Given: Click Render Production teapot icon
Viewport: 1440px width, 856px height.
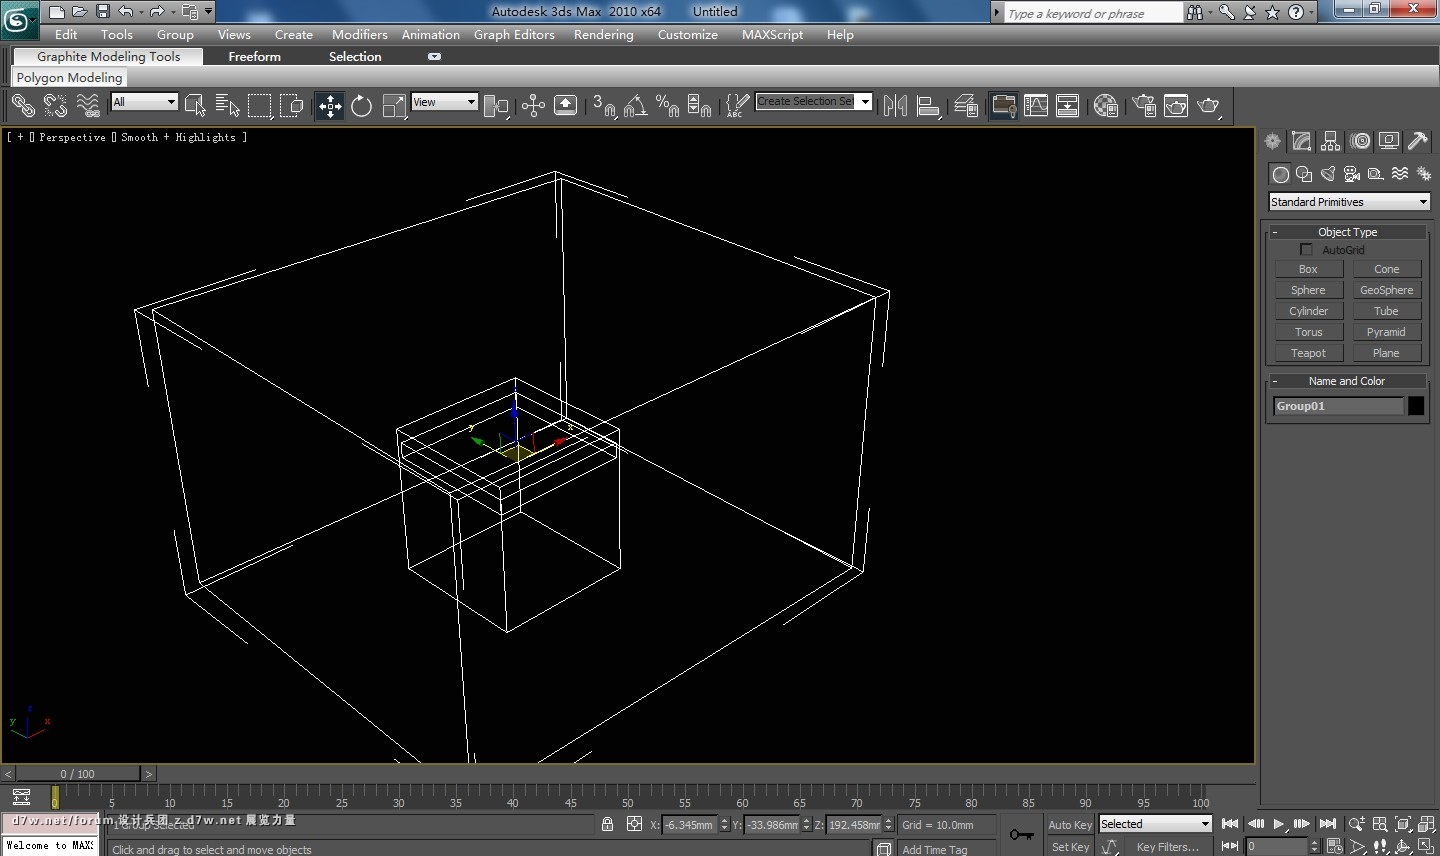Looking at the screenshot, I should coord(1209,105).
